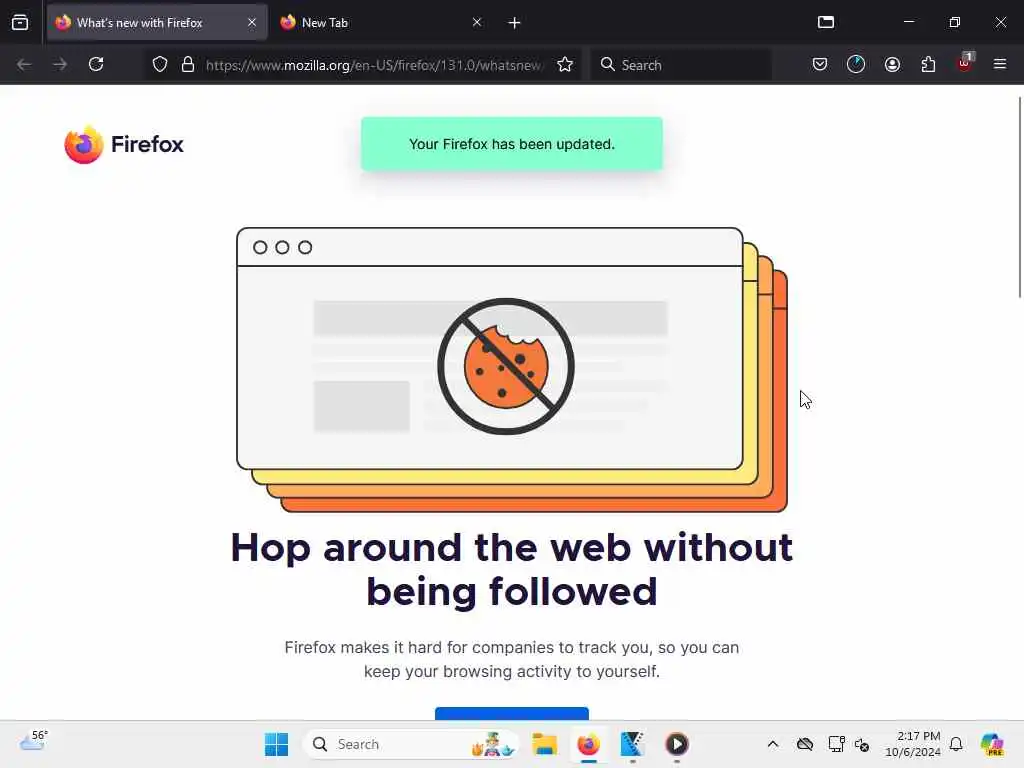Open the weather widget showing 56°
This screenshot has width=1024, height=768.
[33, 742]
